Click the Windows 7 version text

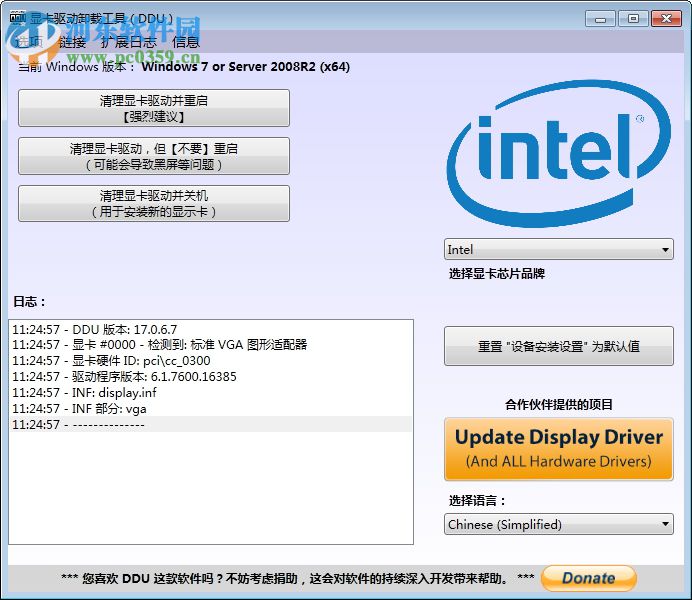(245, 67)
